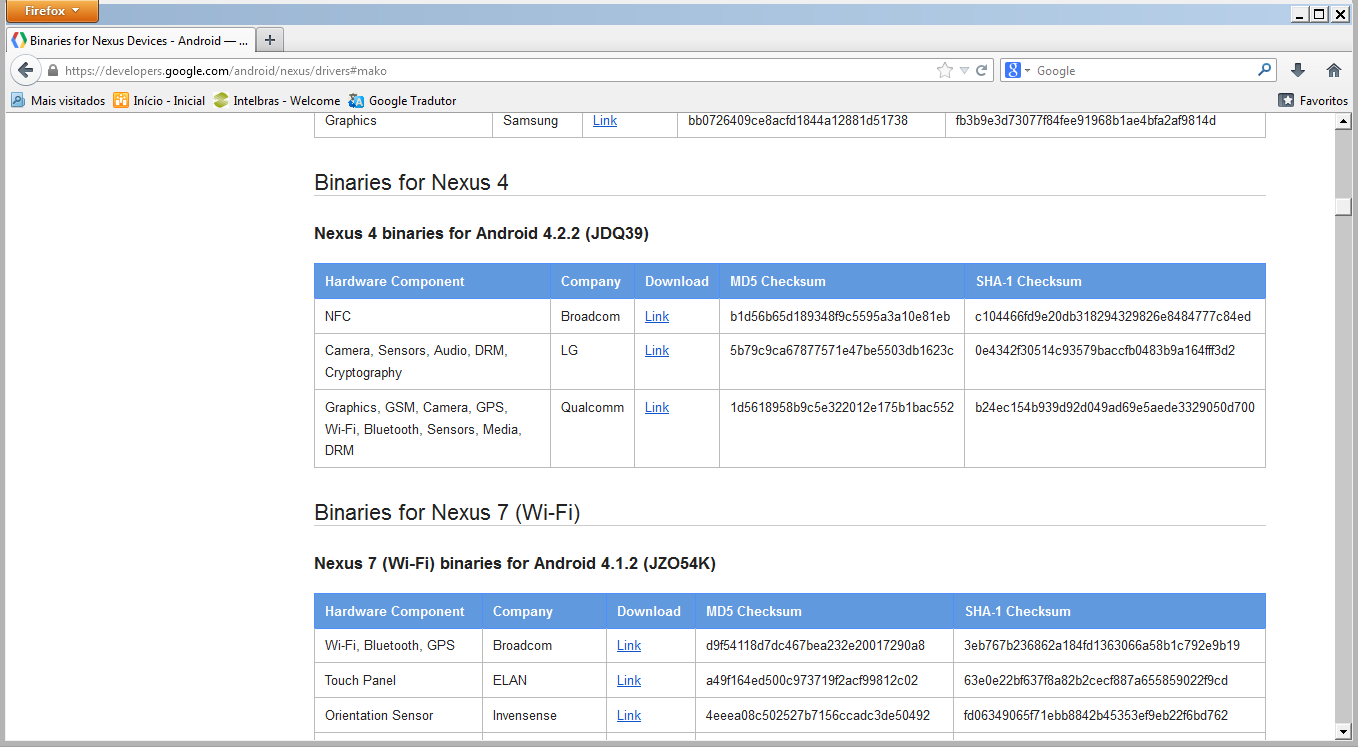Click MD5 checksum 5b79c9ca67877571e47be5503db1623c

pyautogui.click(x=842, y=350)
